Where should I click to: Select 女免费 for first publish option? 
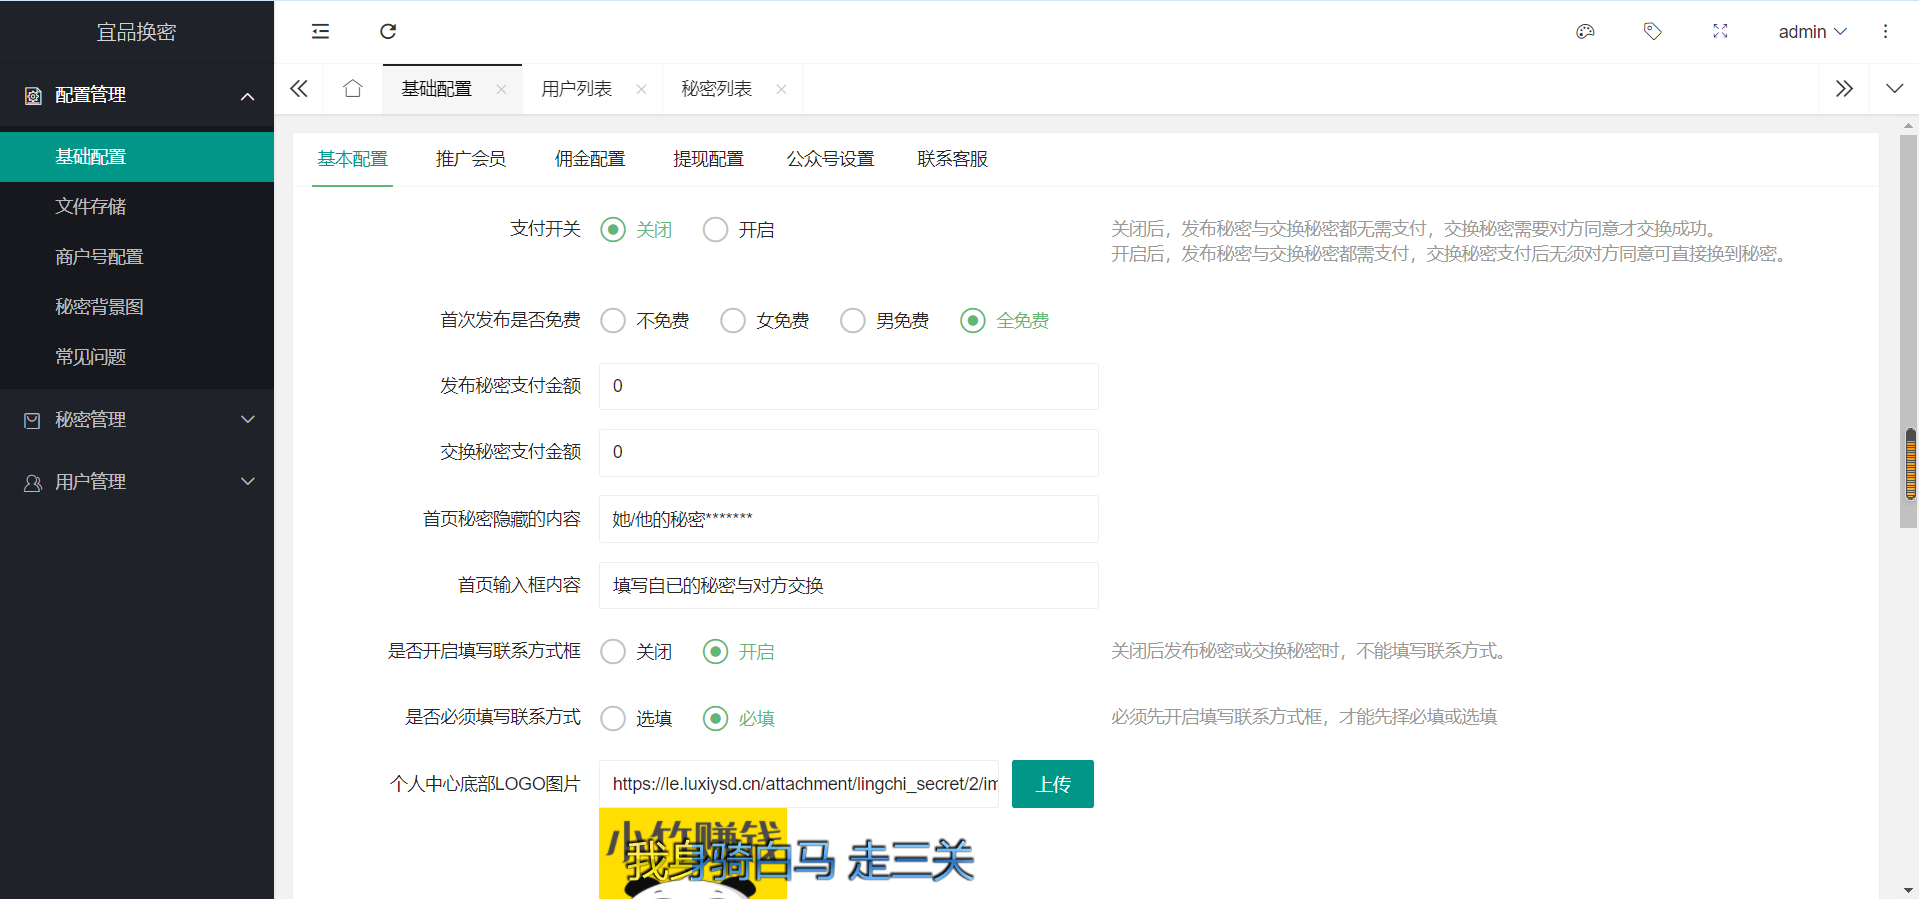tap(733, 321)
